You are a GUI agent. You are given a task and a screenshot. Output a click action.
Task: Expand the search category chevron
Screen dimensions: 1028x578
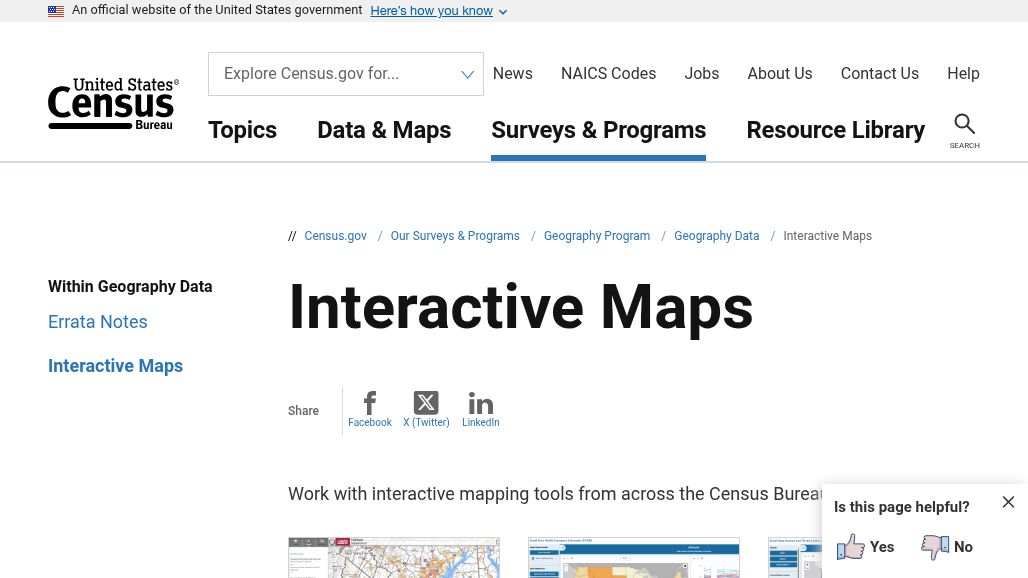tap(467, 73)
